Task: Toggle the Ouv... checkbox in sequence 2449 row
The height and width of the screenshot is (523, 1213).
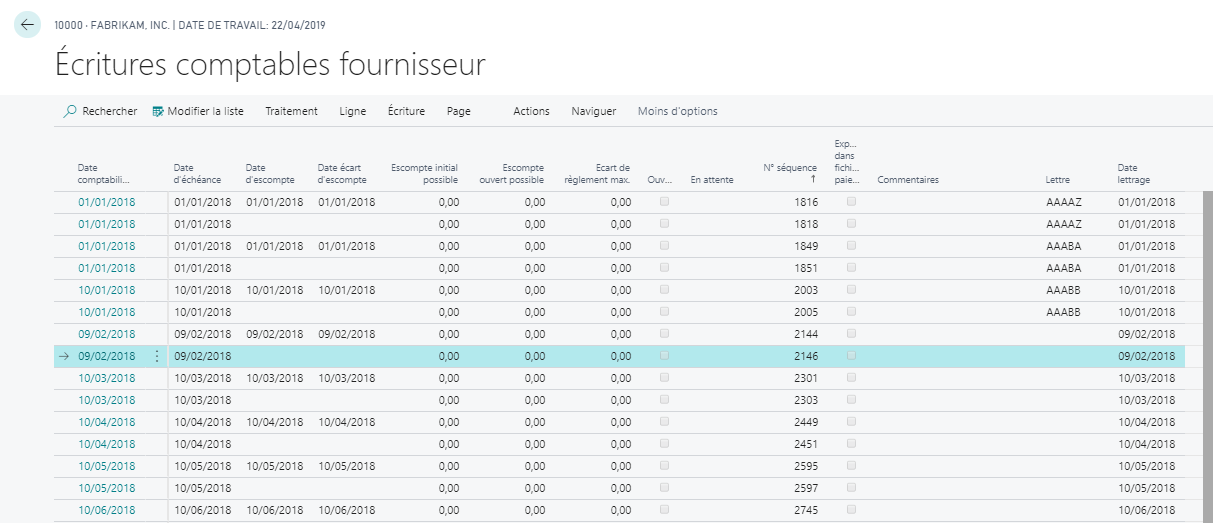Action: click(x=665, y=422)
